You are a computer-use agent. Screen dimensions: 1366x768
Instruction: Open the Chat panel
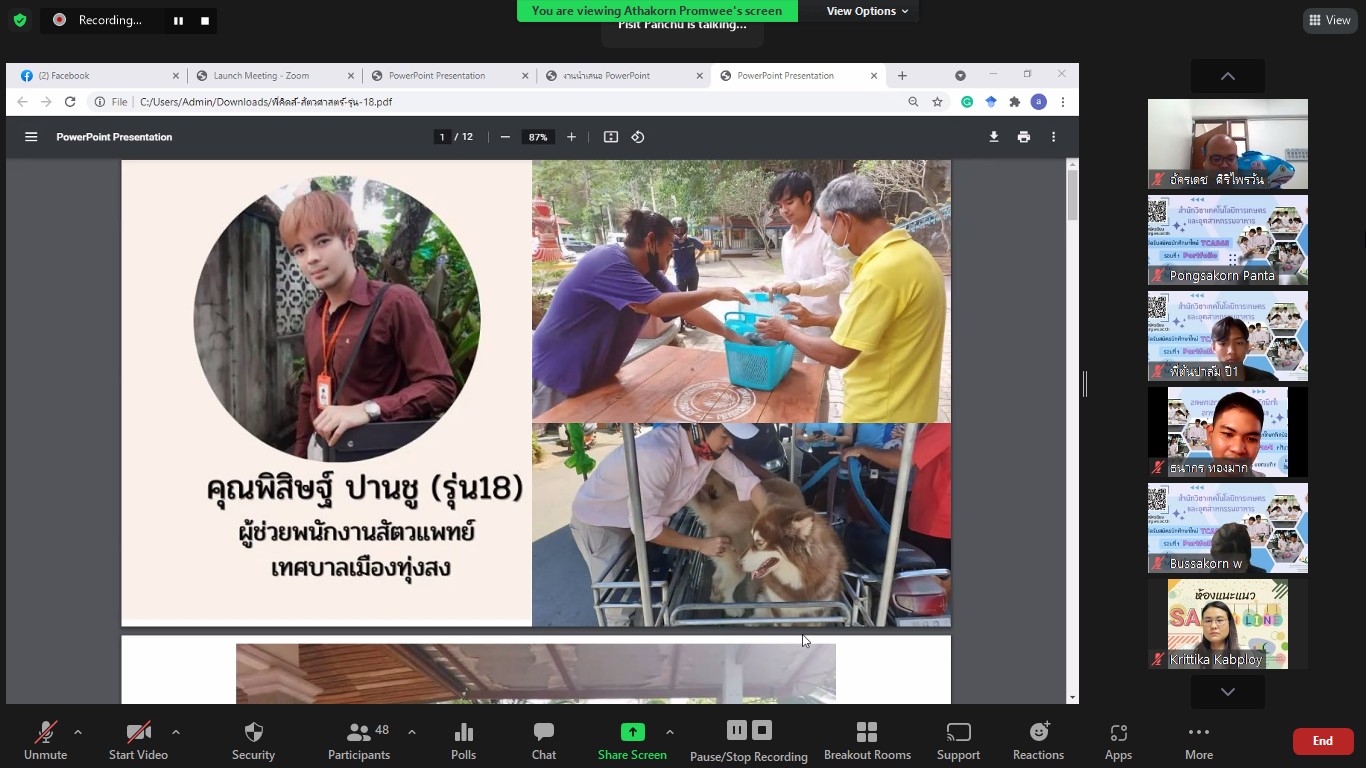coord(543,741)
